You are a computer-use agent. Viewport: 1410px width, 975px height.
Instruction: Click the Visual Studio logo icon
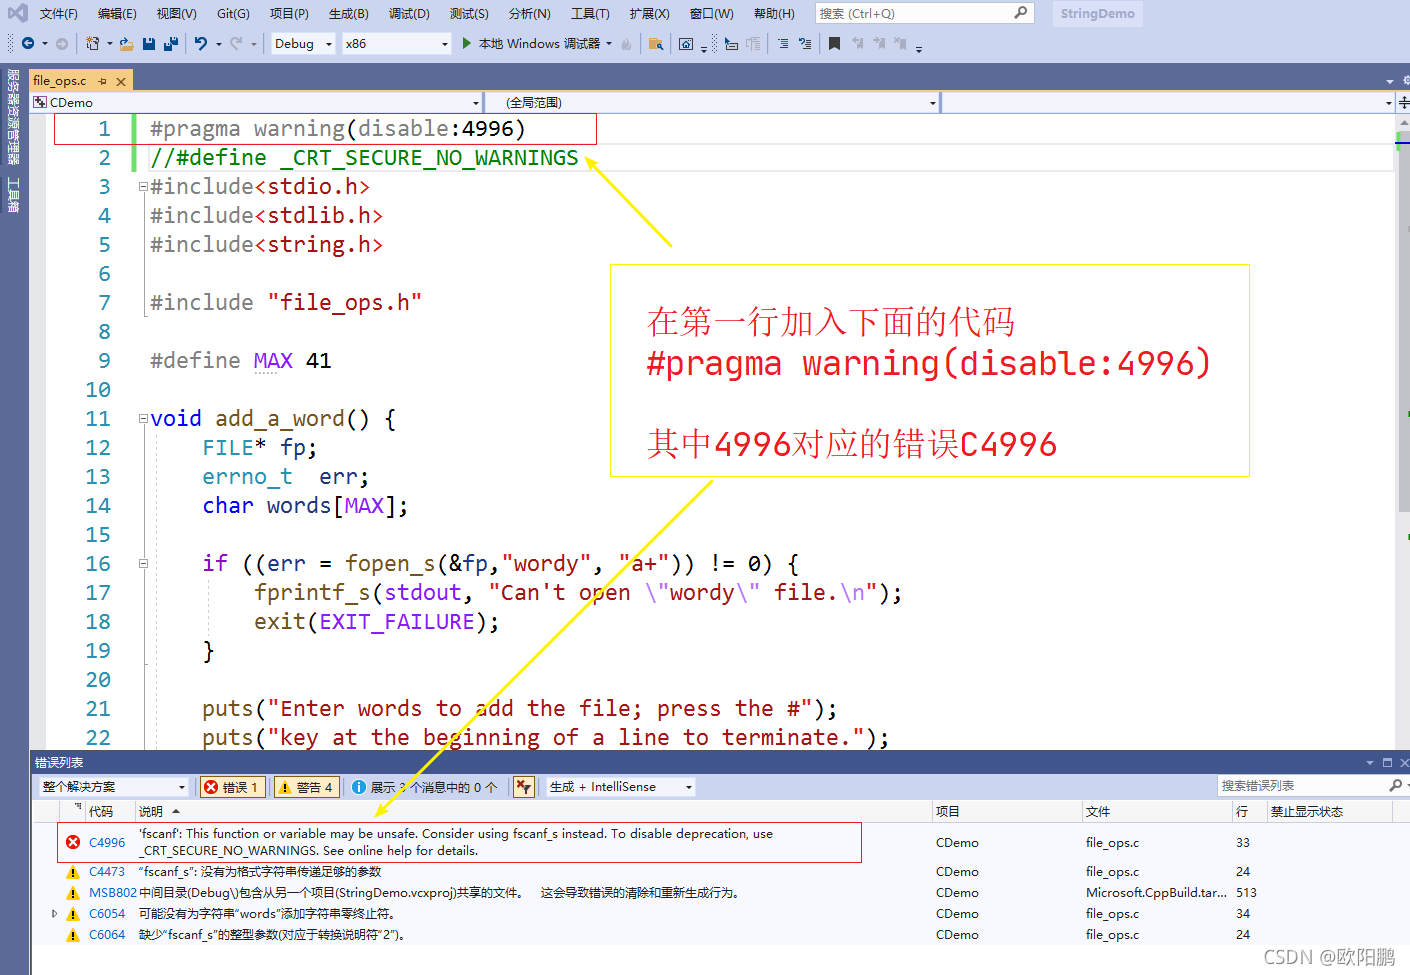pyautogui.click(x=17, y=13)
